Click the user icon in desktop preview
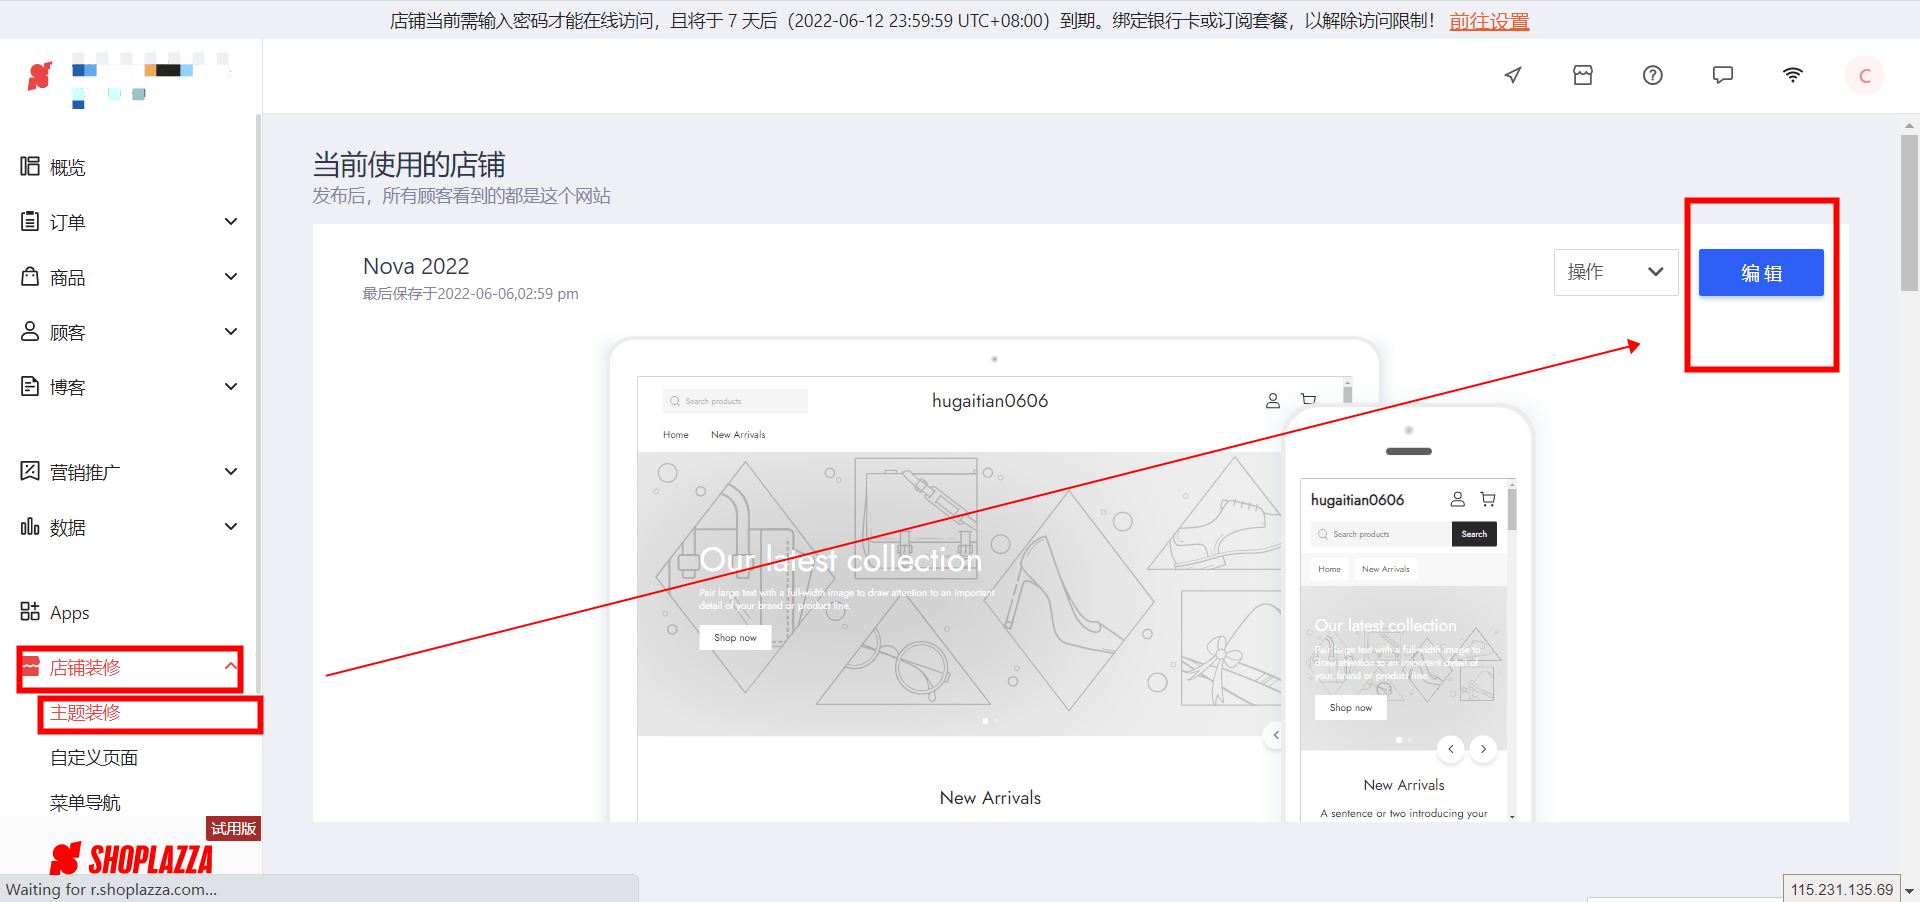The height and width of the screenshot is (902, 1920). click(1273, 401)
